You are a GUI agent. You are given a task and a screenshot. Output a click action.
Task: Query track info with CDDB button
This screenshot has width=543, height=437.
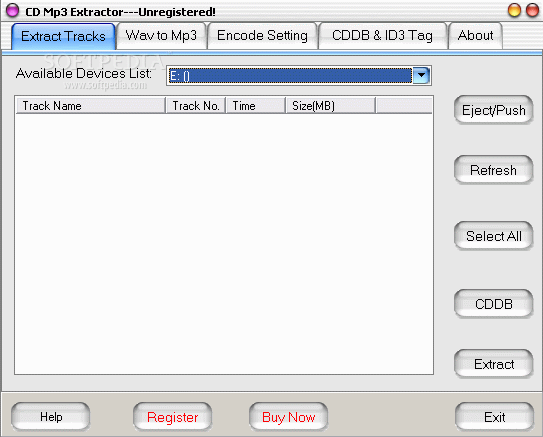pos(493,304)
